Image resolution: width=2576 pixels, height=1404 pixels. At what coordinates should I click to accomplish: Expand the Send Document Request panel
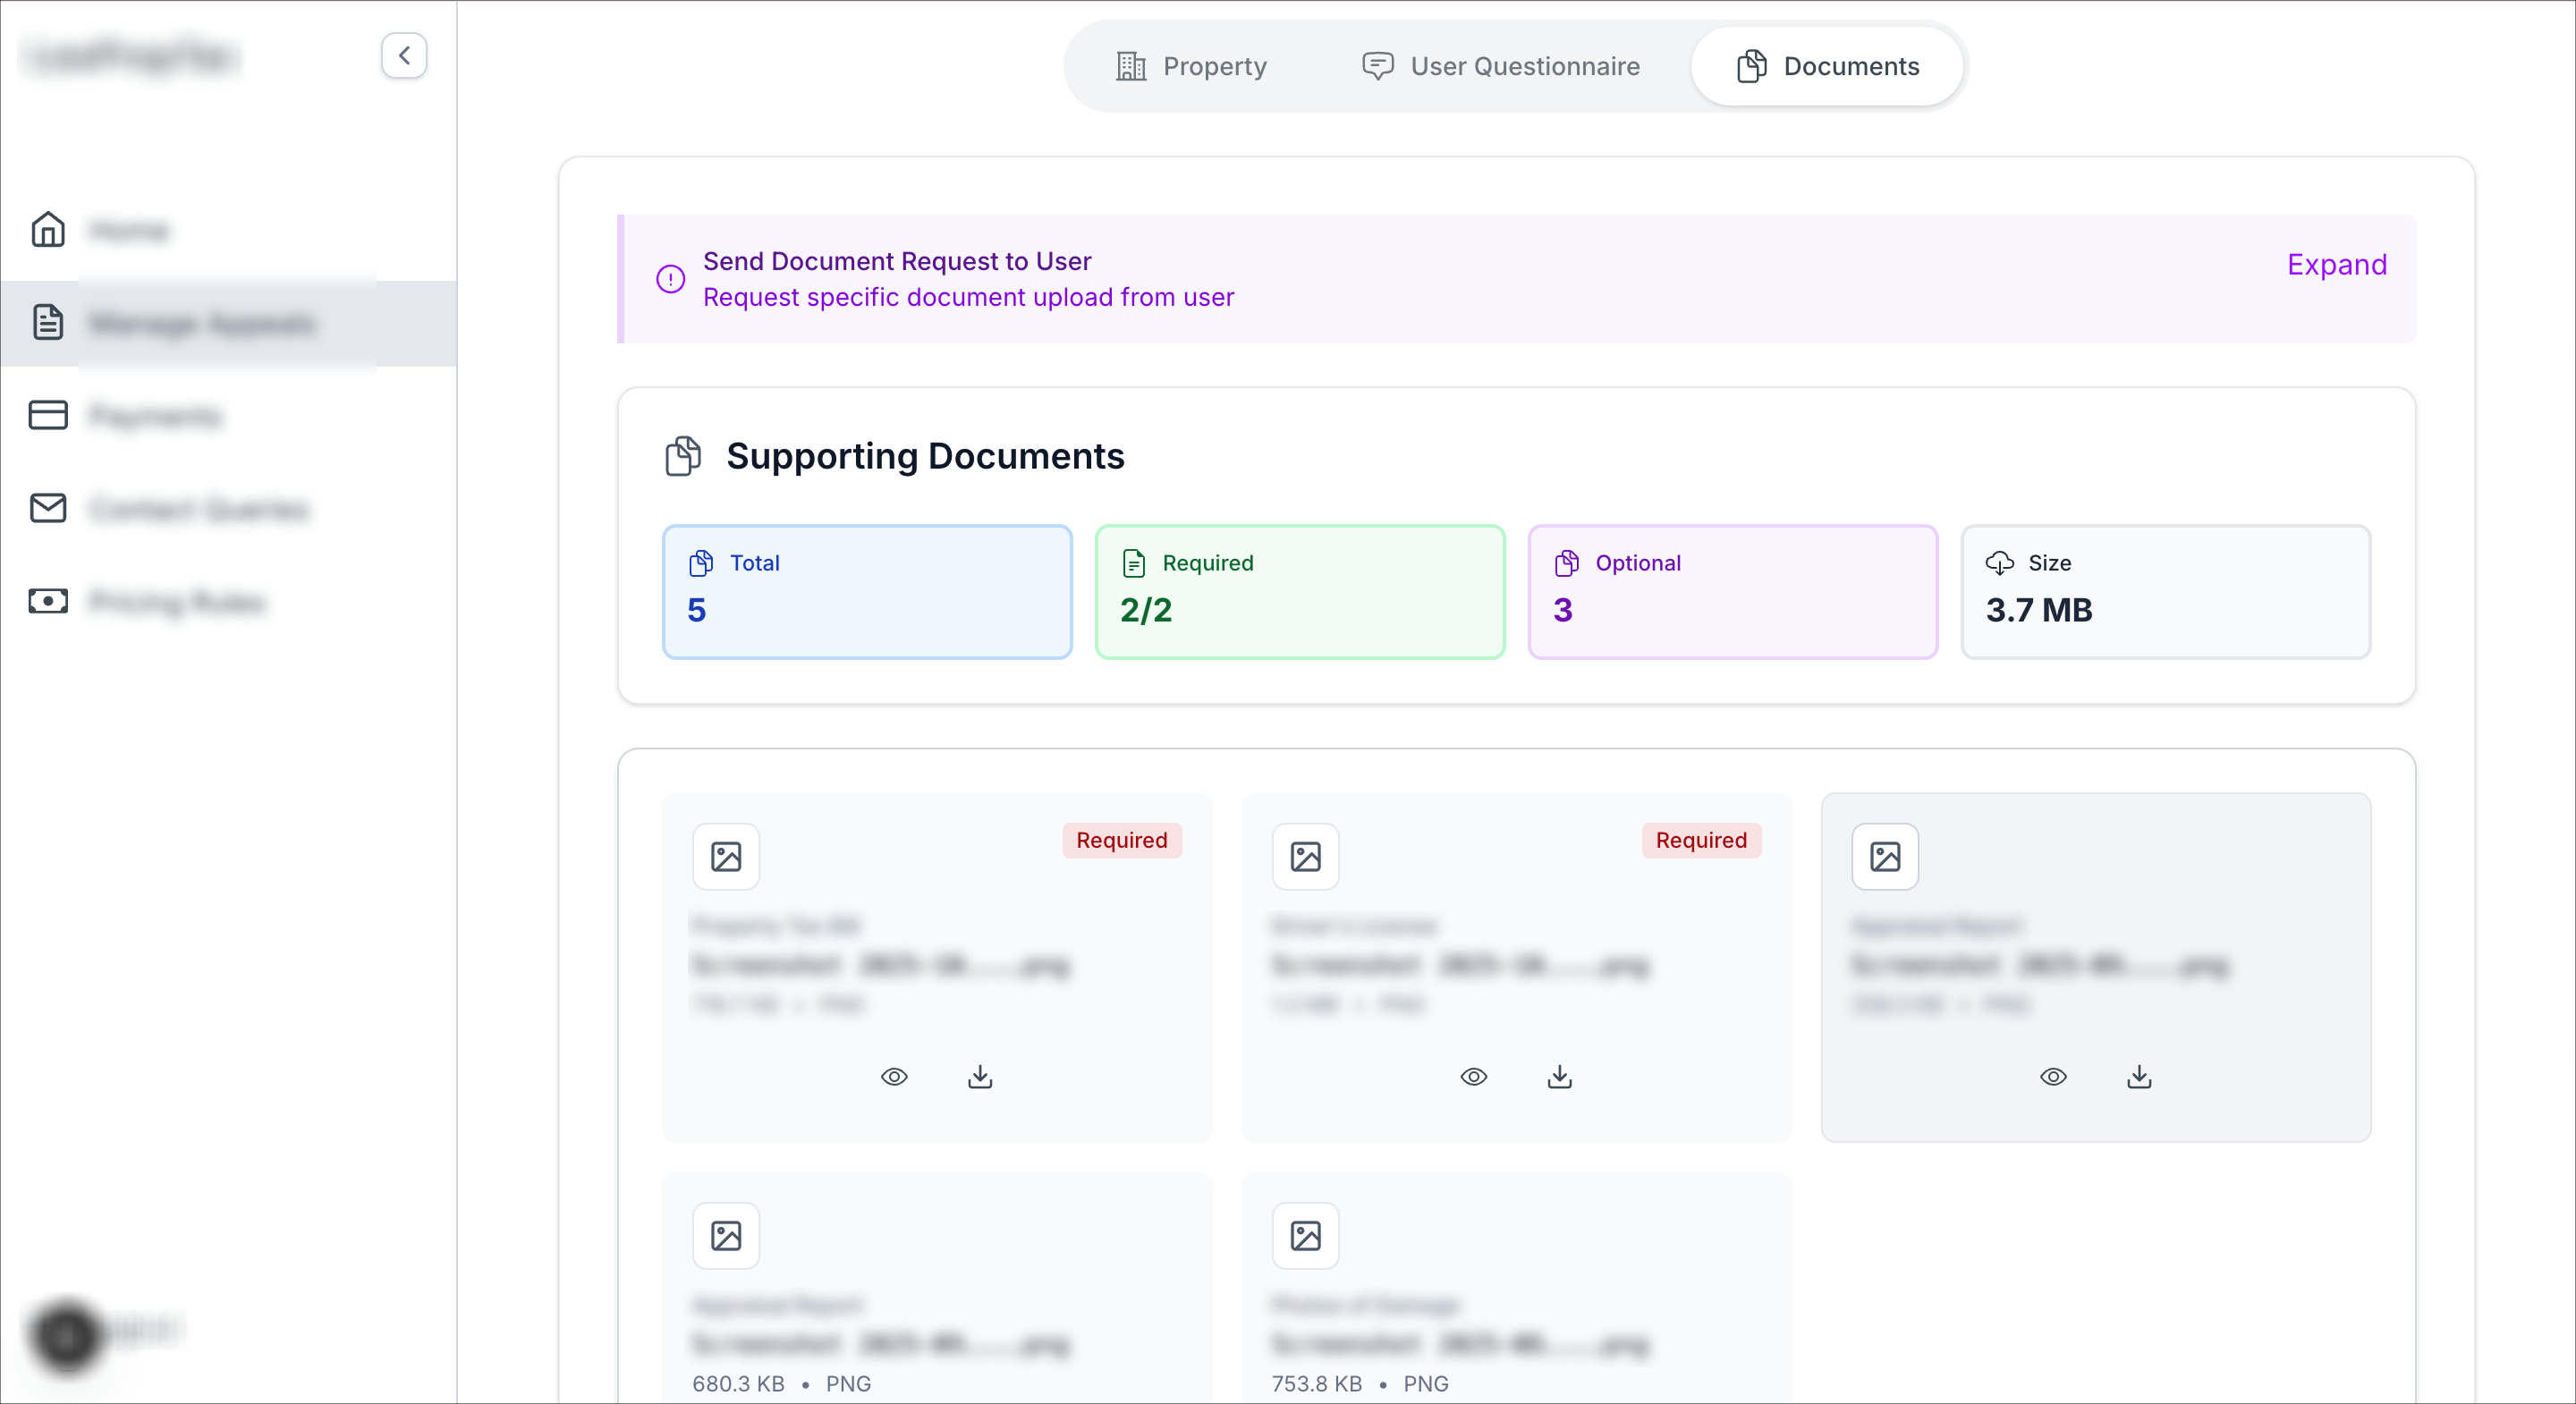[2336, 264]
